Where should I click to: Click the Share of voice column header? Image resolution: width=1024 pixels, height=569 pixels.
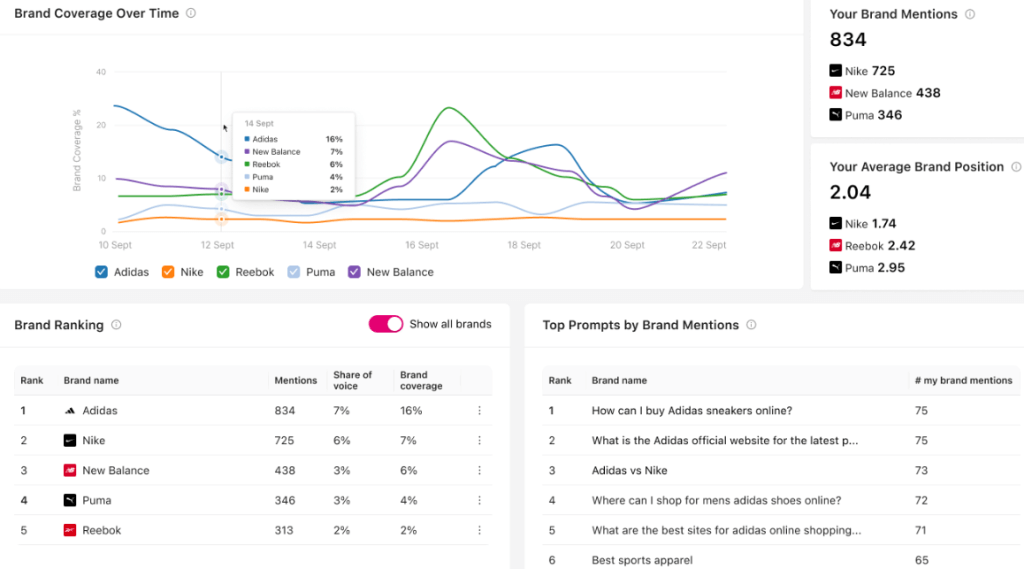coord(352,380)
